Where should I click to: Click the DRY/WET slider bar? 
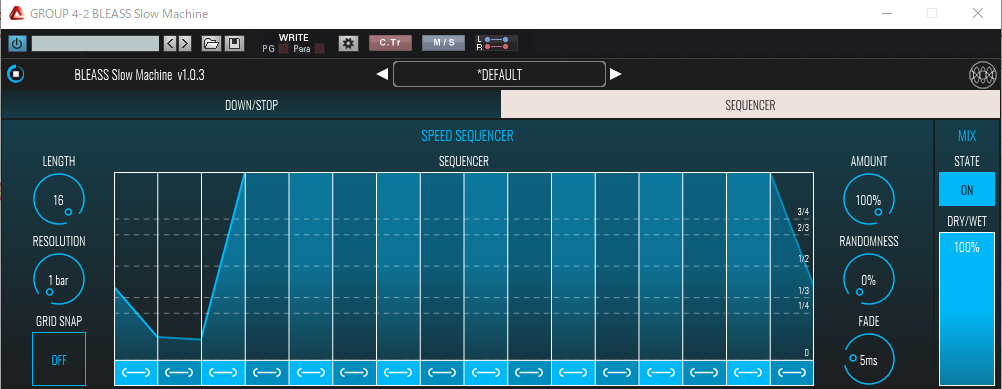click(967, 310)
